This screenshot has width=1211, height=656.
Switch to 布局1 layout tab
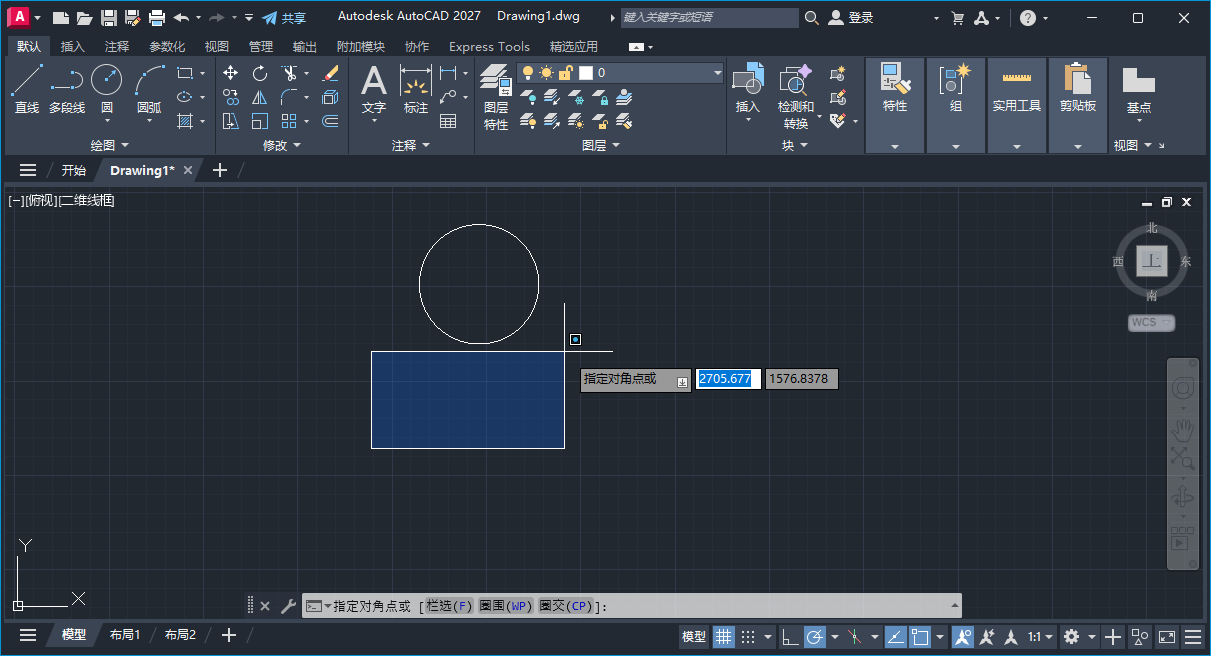coord(125,635)
